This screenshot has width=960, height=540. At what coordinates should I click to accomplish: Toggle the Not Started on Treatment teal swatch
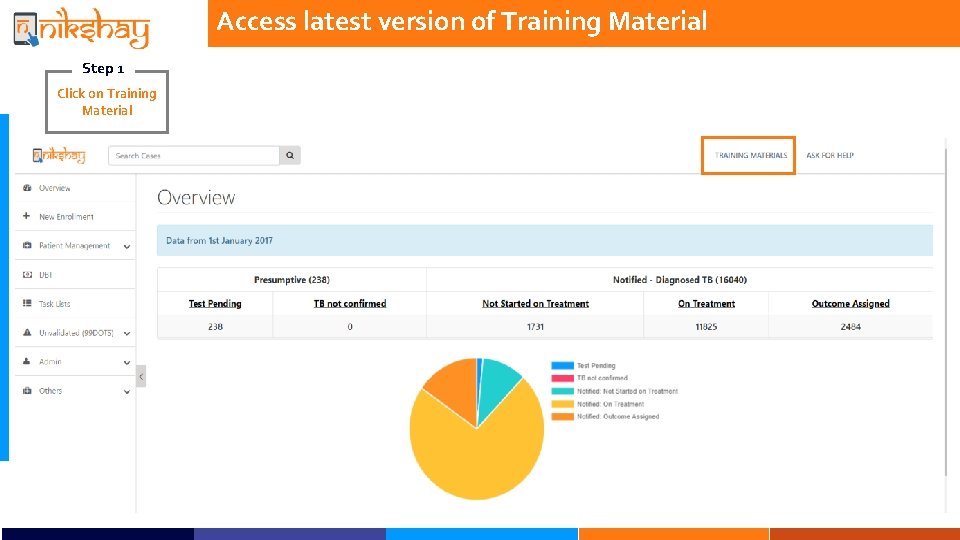[x=562, y=391]
